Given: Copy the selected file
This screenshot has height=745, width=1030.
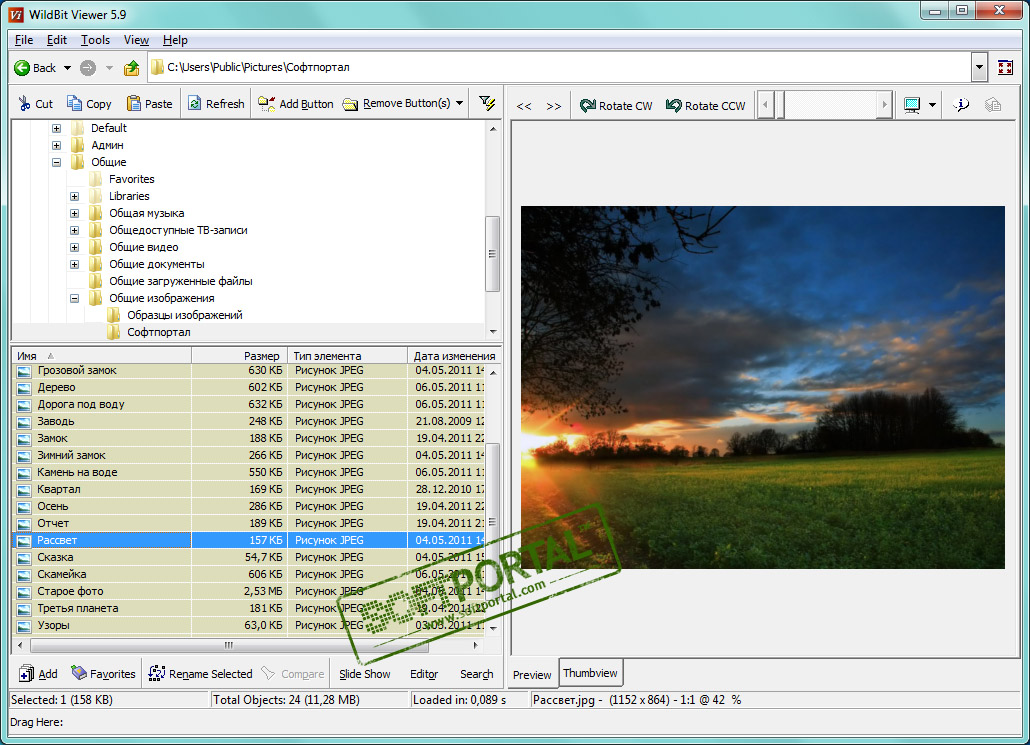Looking at the screenshot, I should [89, 104].
